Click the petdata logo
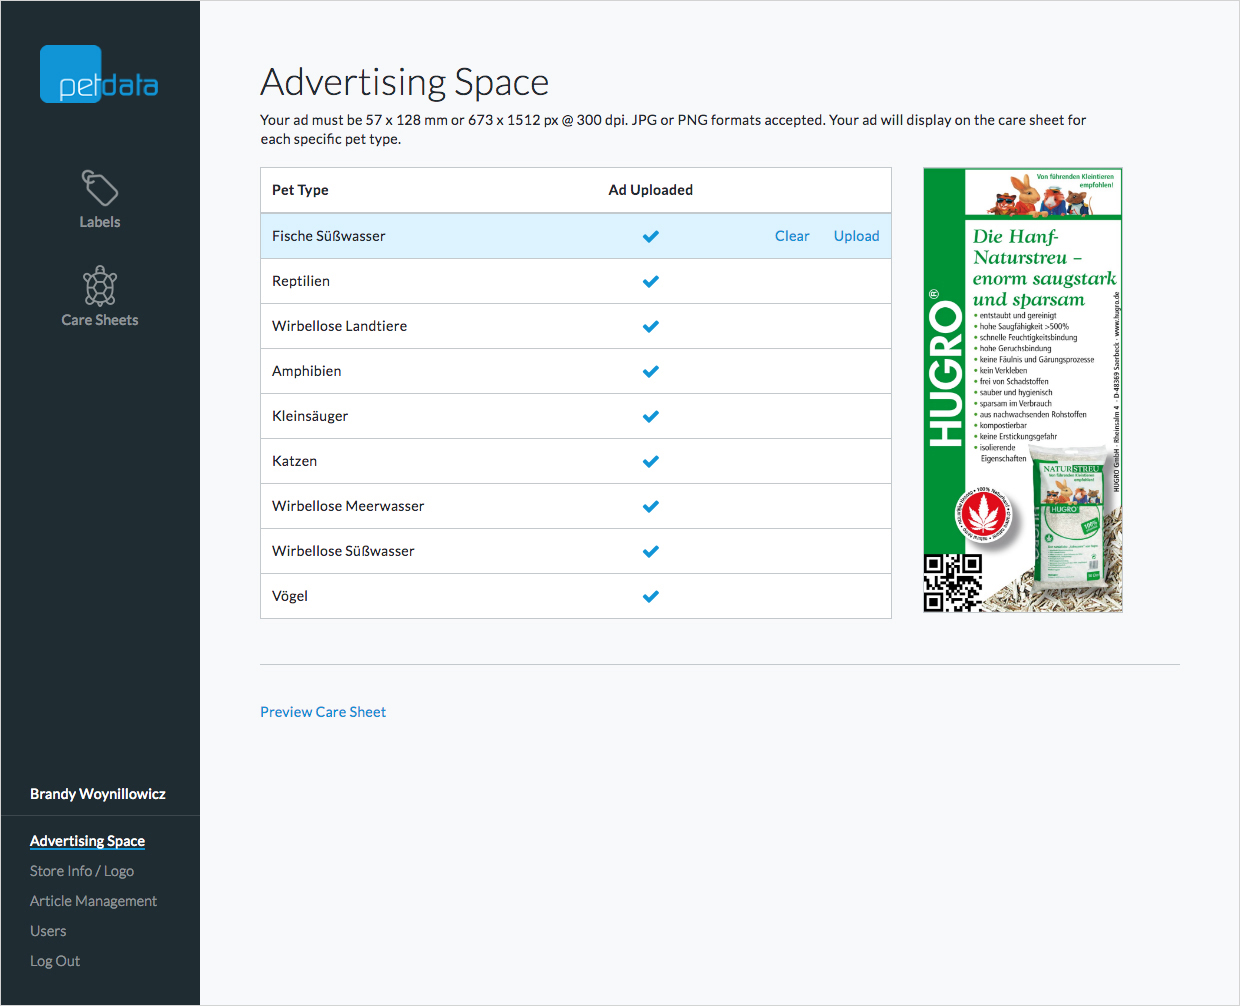This screenshot has height=1006, width=1240. [x=99, y=76]
